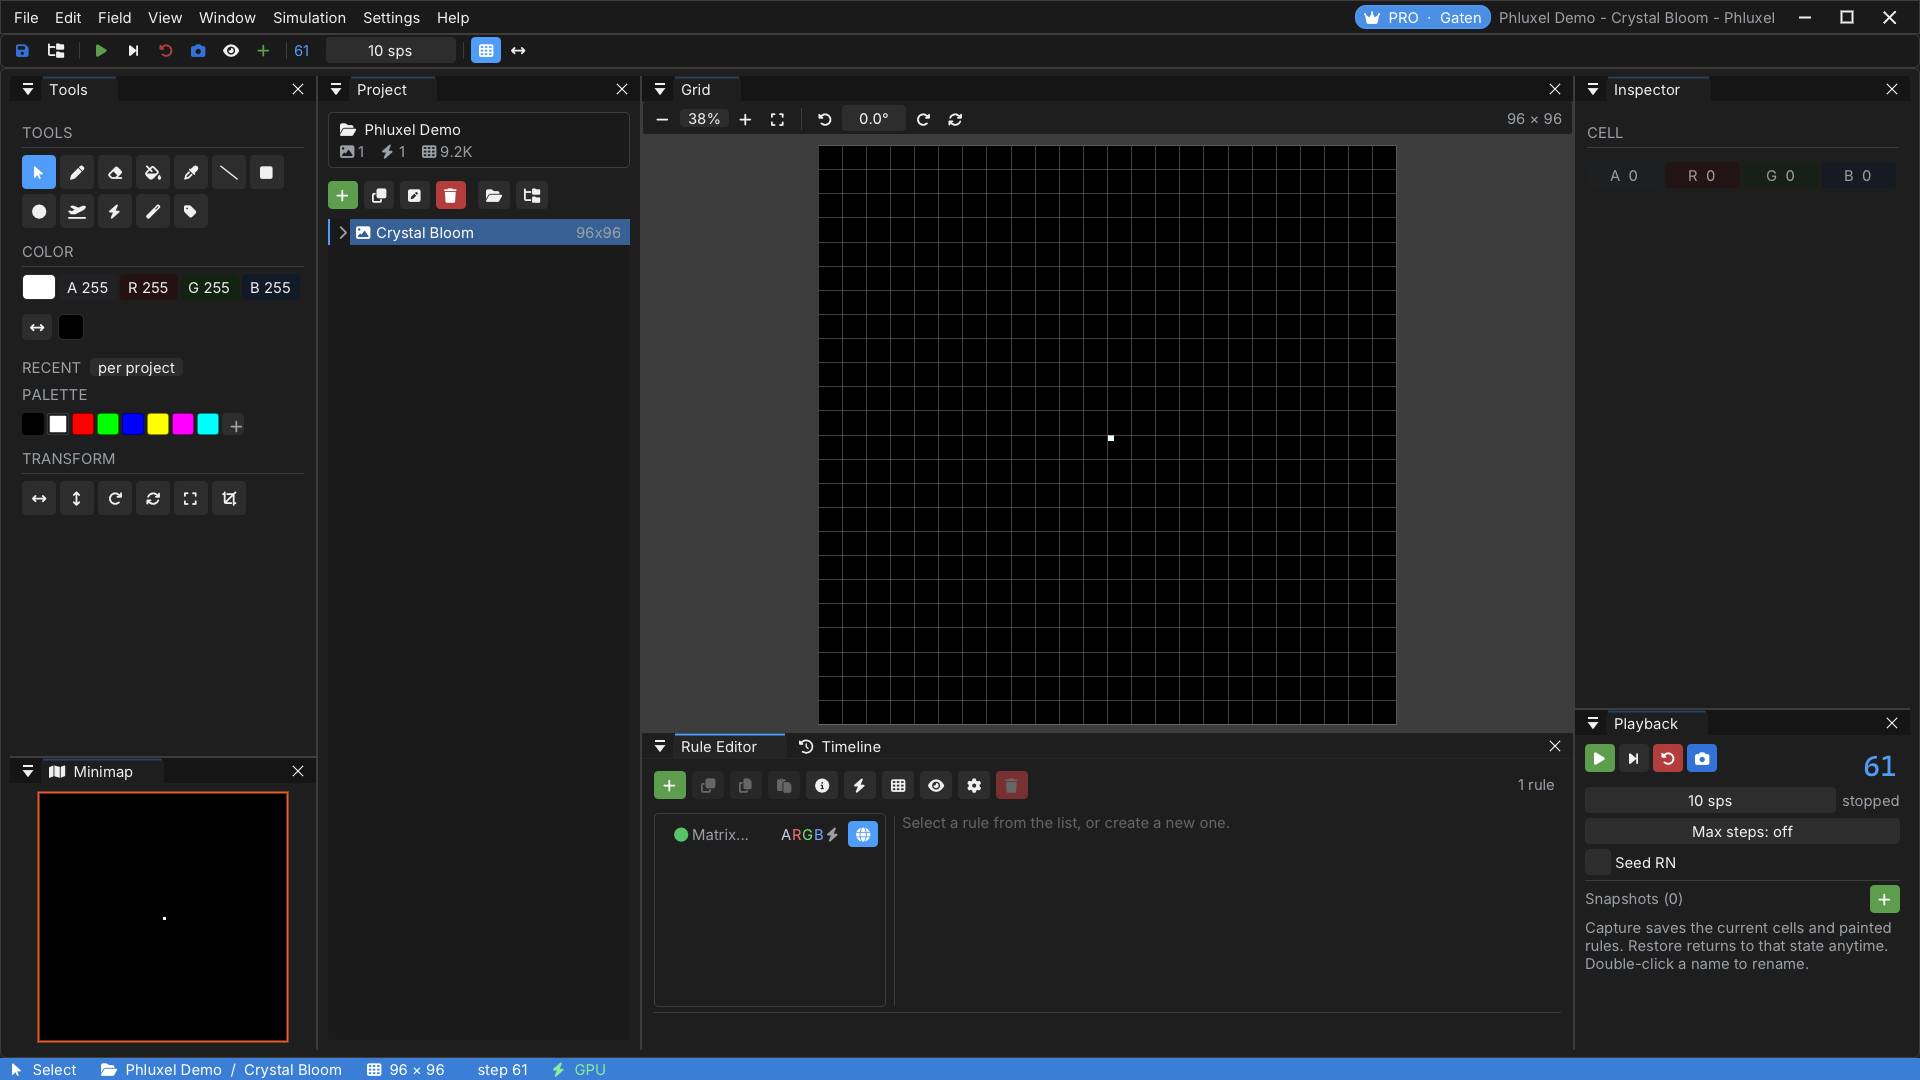The image size is (1920, 1080).
Task: Open the Help menu
Action: (452, 18)
